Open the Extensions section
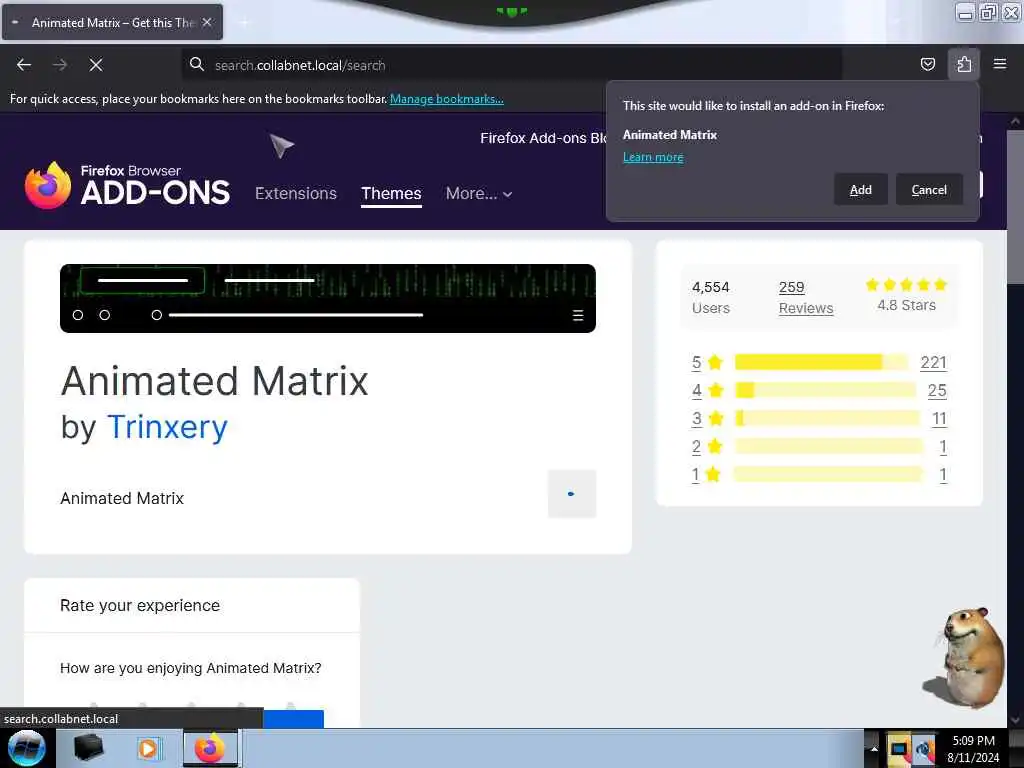The width and height of the screenshot is (1024, 768). point(296,193)
